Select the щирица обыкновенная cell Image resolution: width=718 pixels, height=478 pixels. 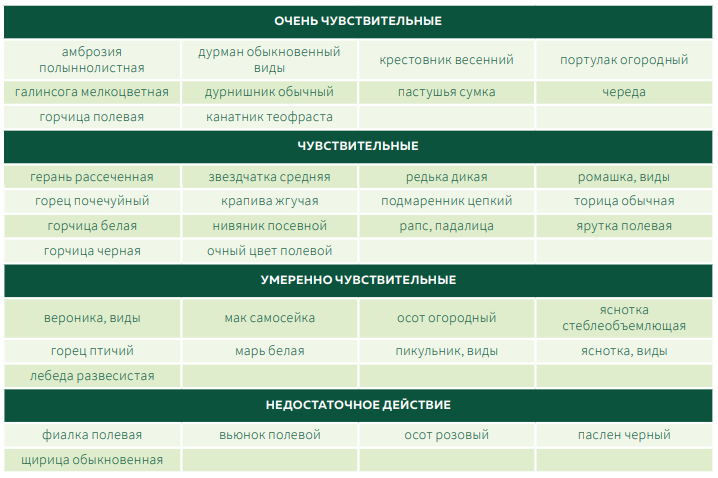92,460
